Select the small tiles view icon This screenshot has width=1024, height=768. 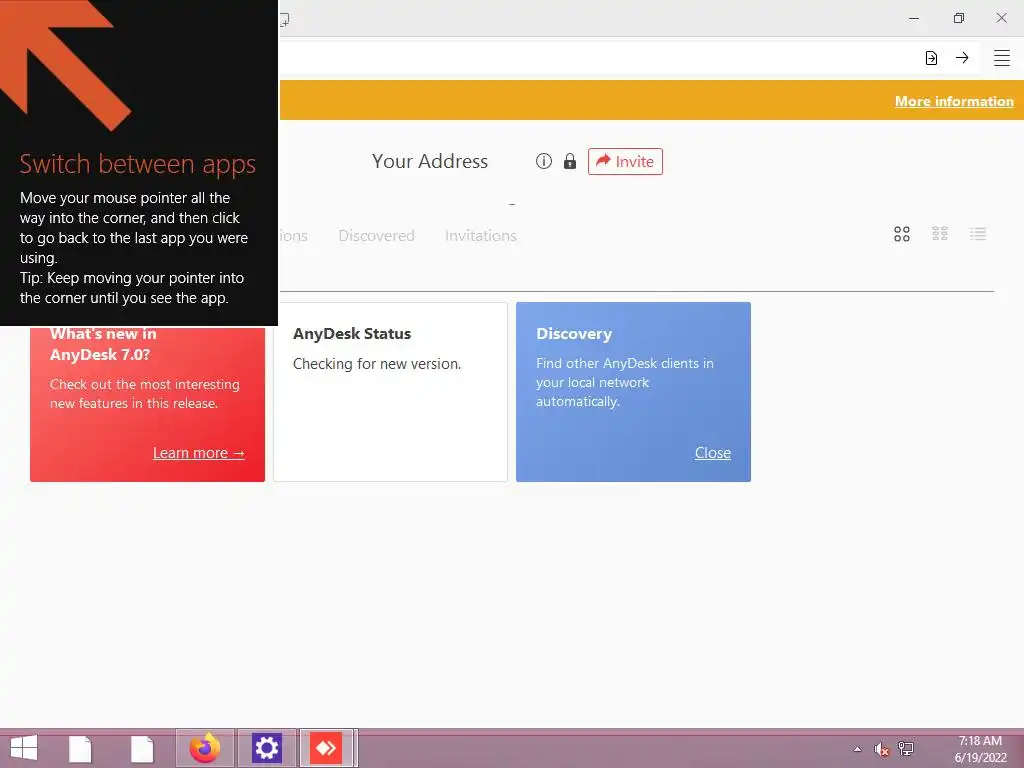click(x=940, y=234)
